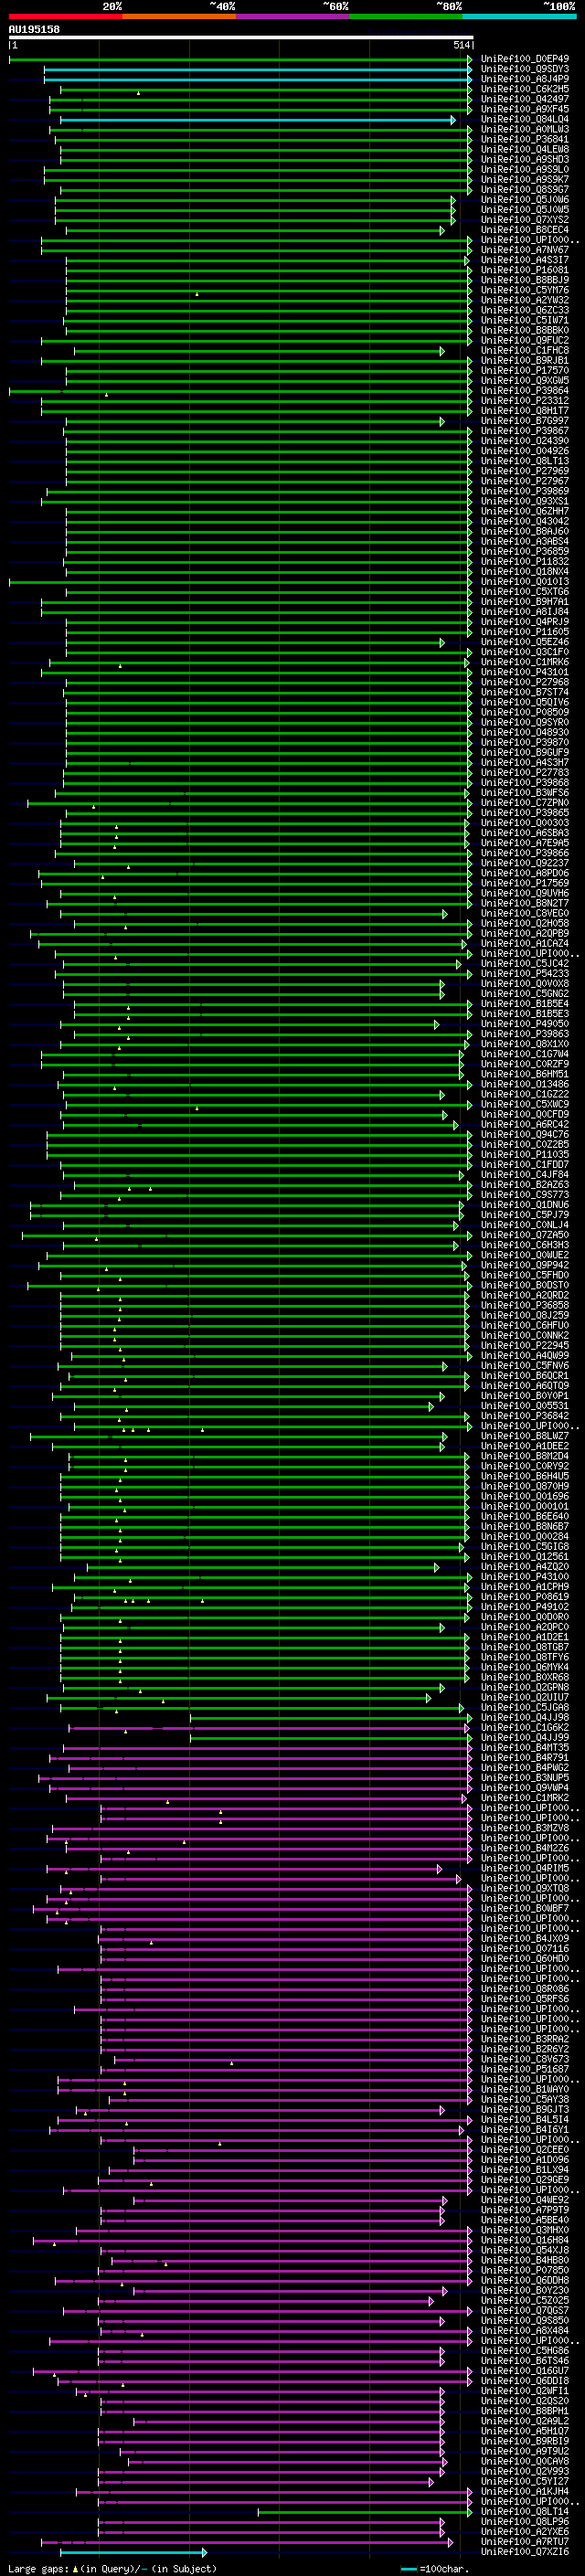Select the UniRef100_Q1DNU6 label
Image resolution: width=585 pixels, height=2576 pixels.
[525, 1205]
